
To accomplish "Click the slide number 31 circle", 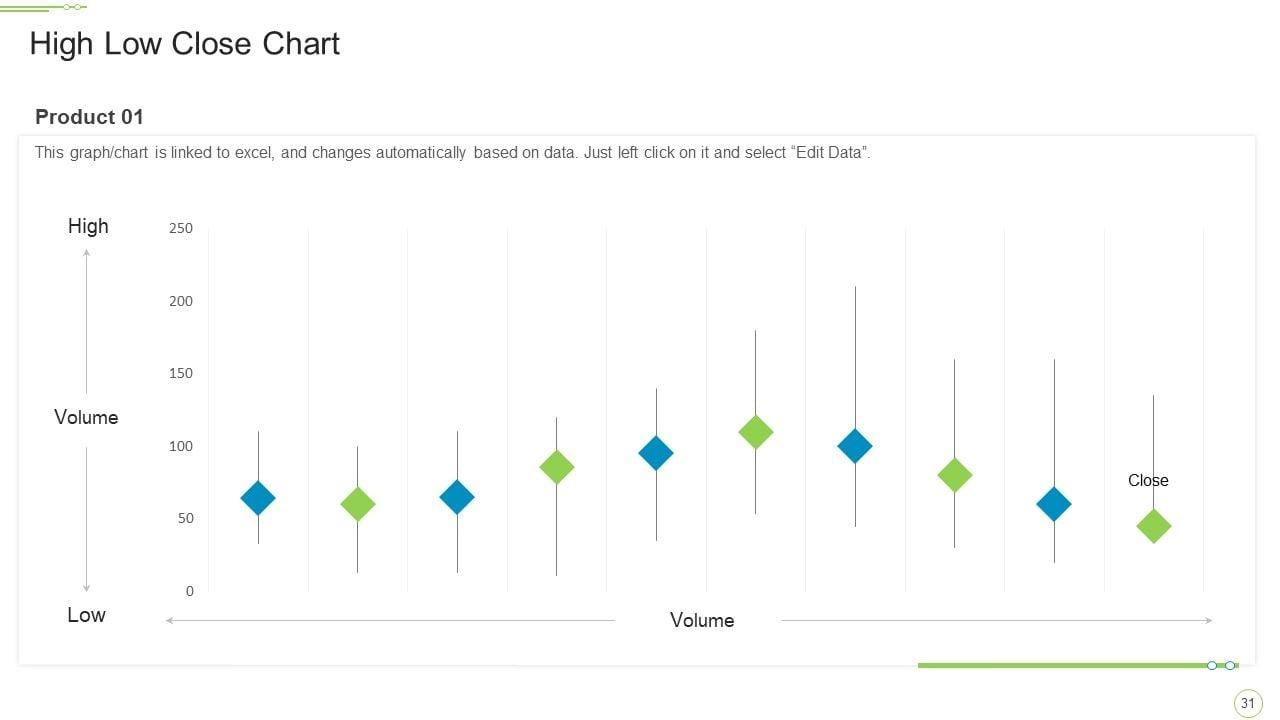I will click(x=1247, y=704).
